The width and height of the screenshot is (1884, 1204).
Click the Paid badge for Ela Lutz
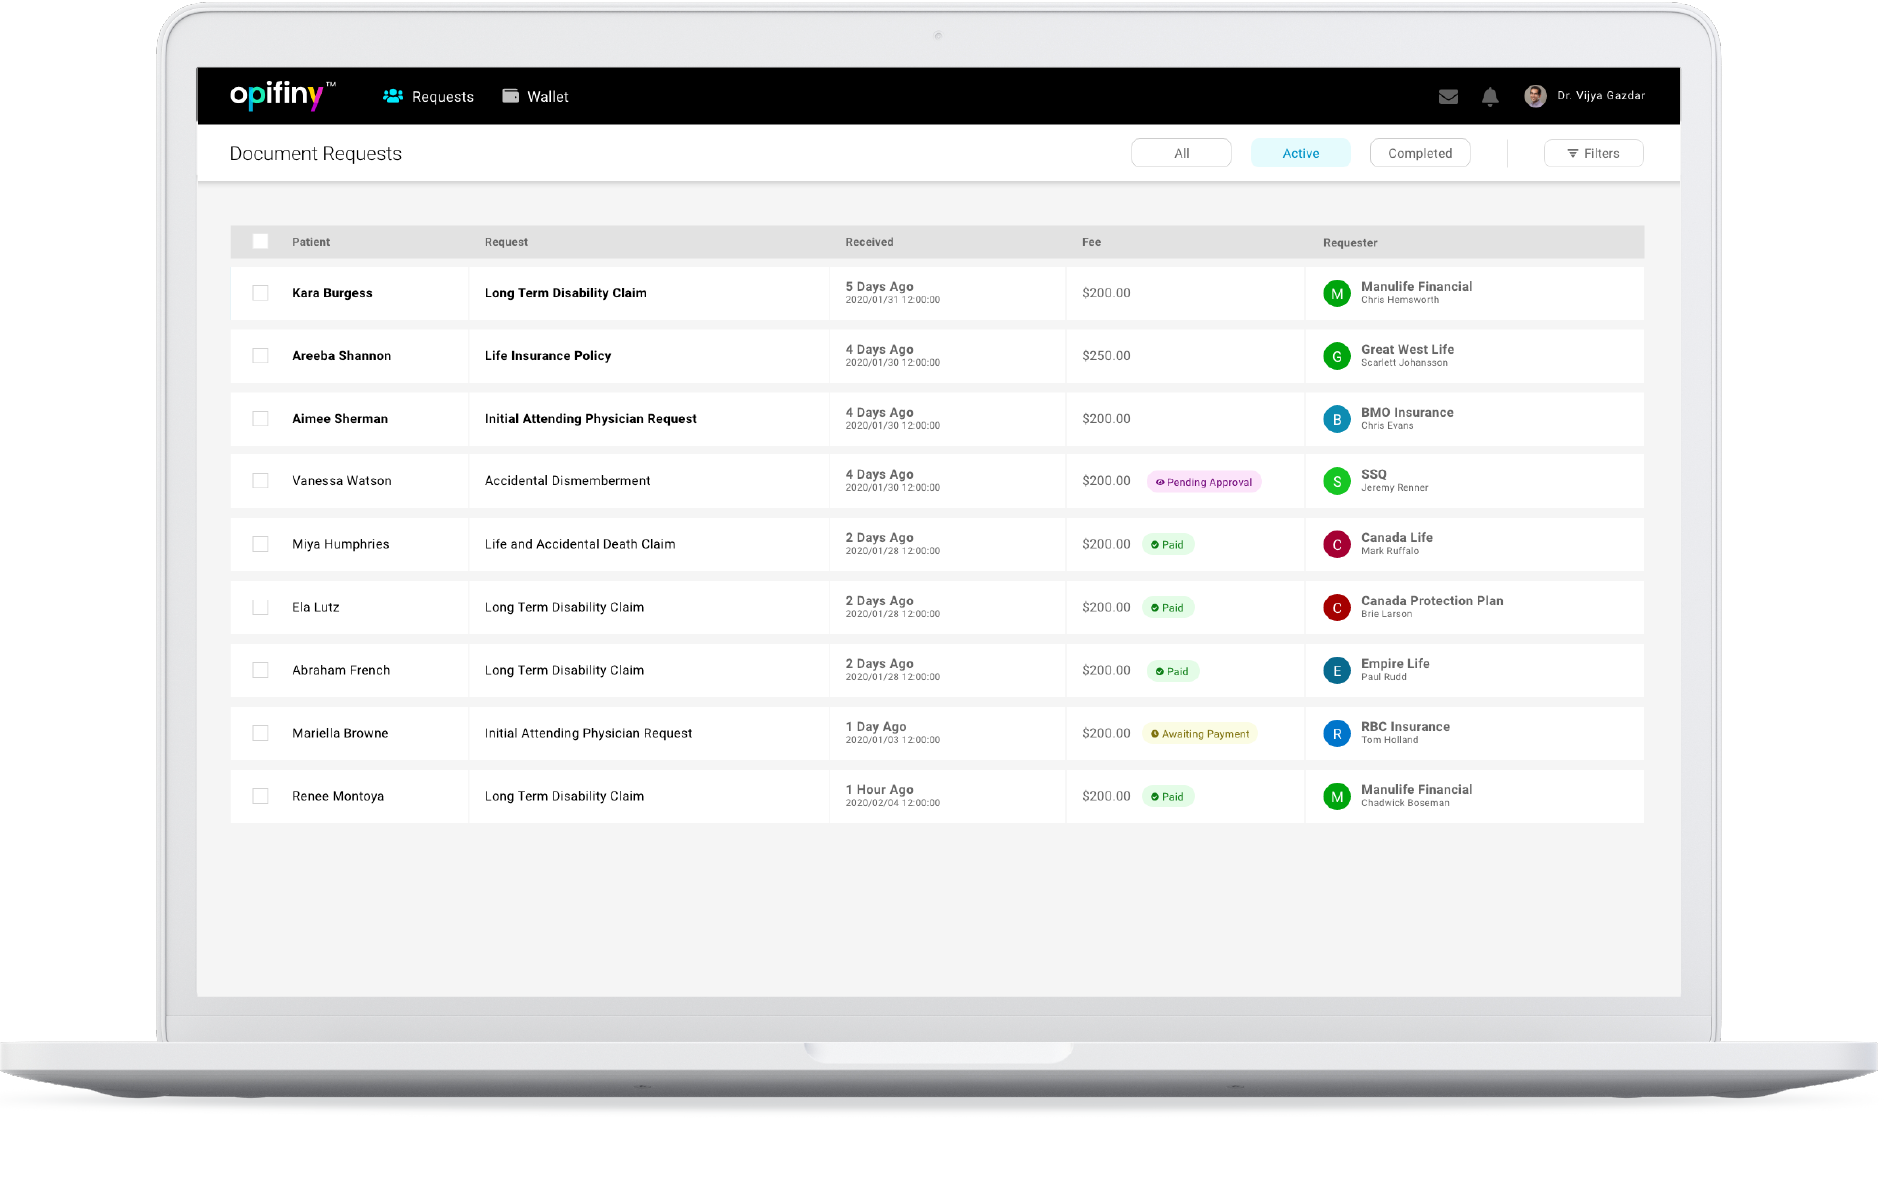[1168, 608]
